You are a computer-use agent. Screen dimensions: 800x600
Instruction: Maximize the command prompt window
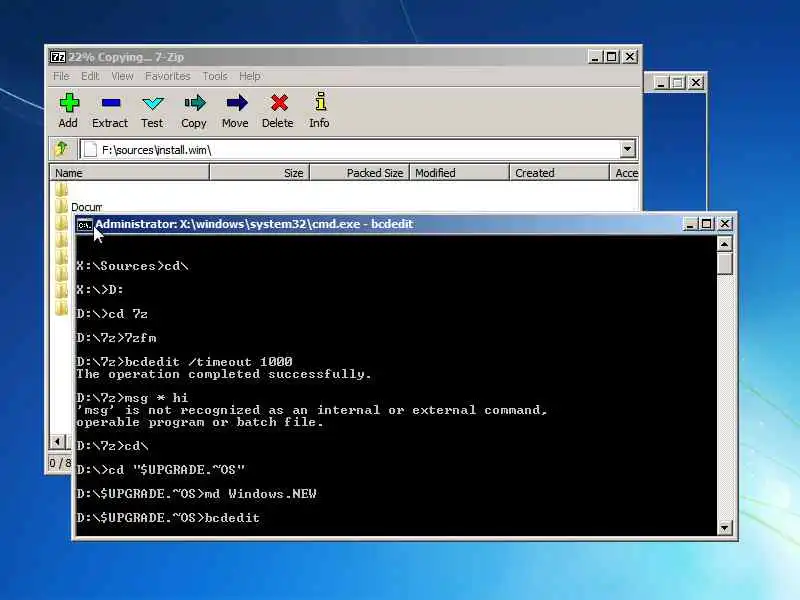click(707, 224)
